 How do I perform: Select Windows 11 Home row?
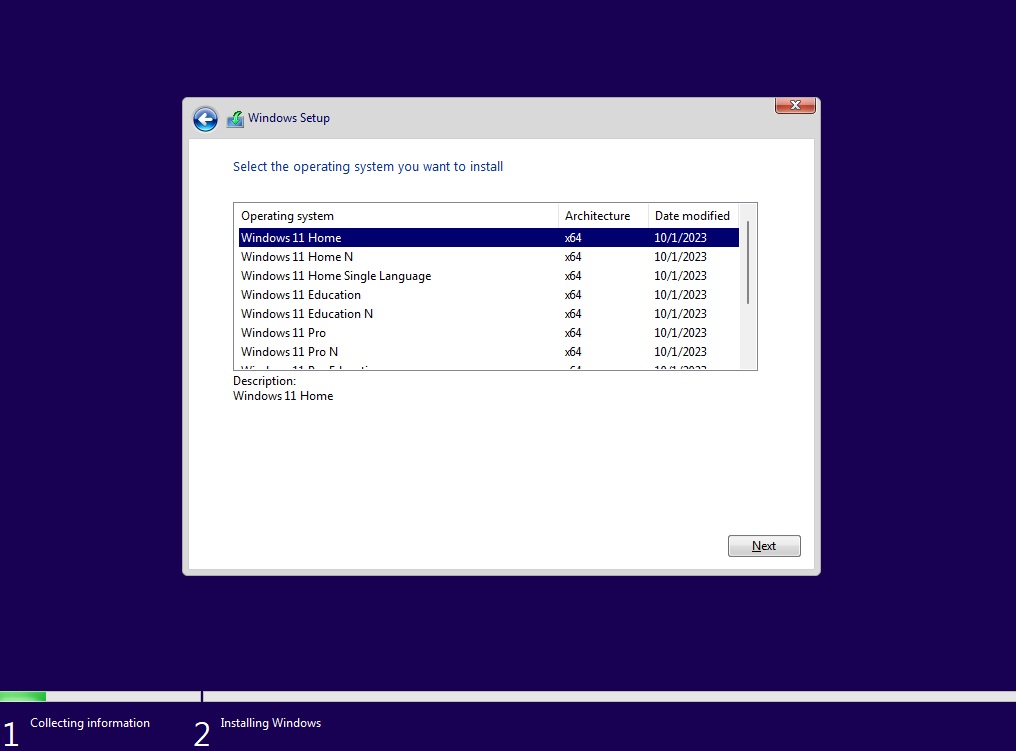pos(489,238)
